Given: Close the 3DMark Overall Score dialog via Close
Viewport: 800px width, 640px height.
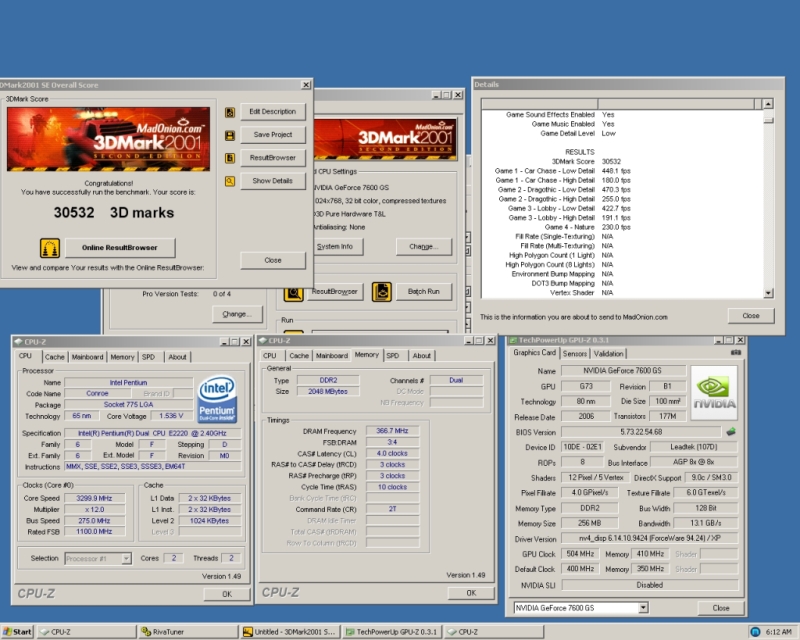Looking at the screenshot, I should [272, 260].
